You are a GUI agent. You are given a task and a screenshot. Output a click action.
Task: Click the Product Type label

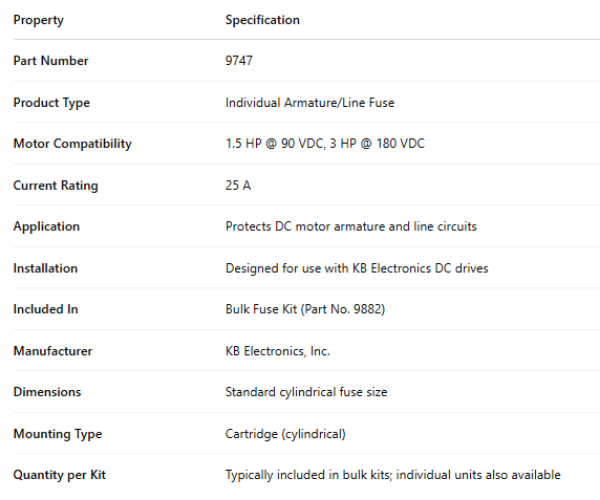tap(51, 103)
